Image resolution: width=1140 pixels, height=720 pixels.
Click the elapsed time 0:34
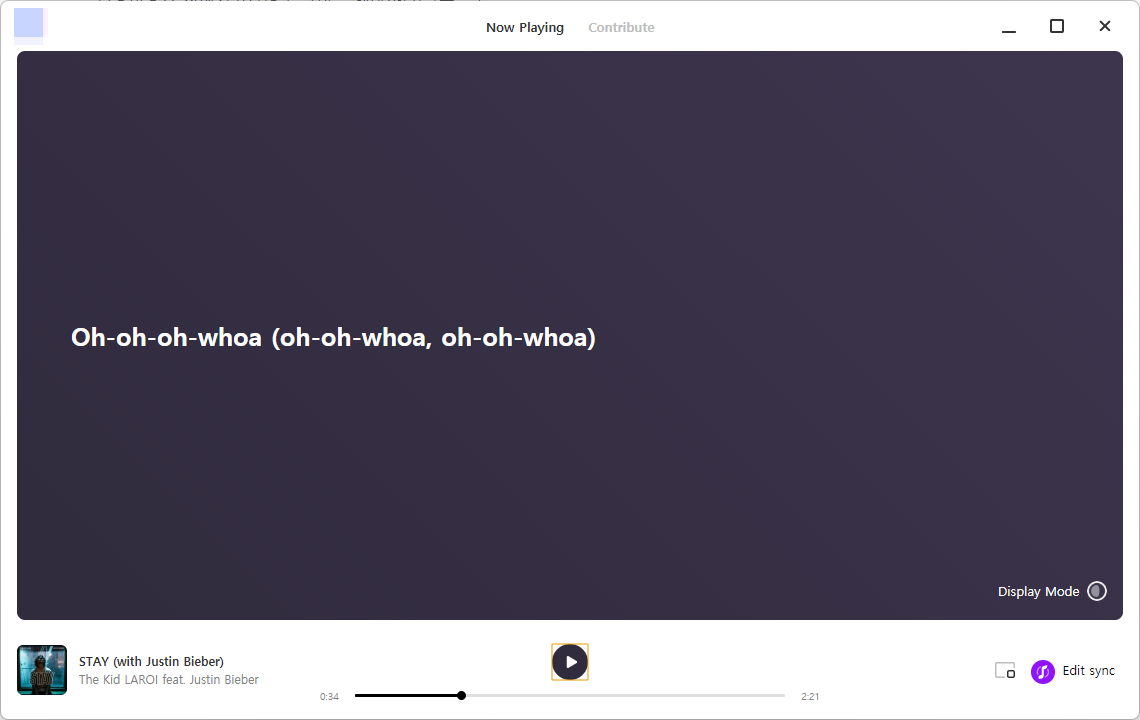[x=329, y=697]
